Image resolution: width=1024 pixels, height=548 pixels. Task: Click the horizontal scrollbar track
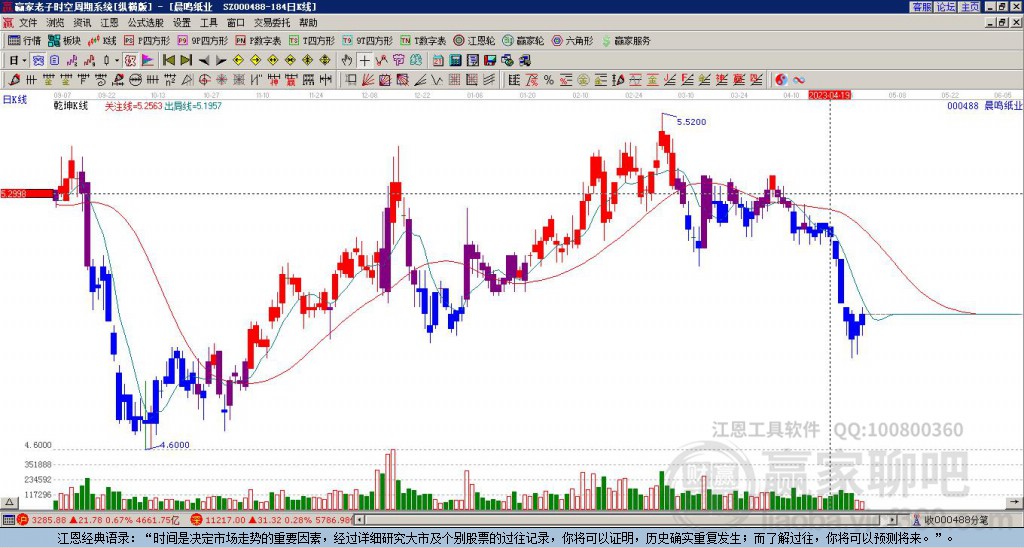pos(627,520)
